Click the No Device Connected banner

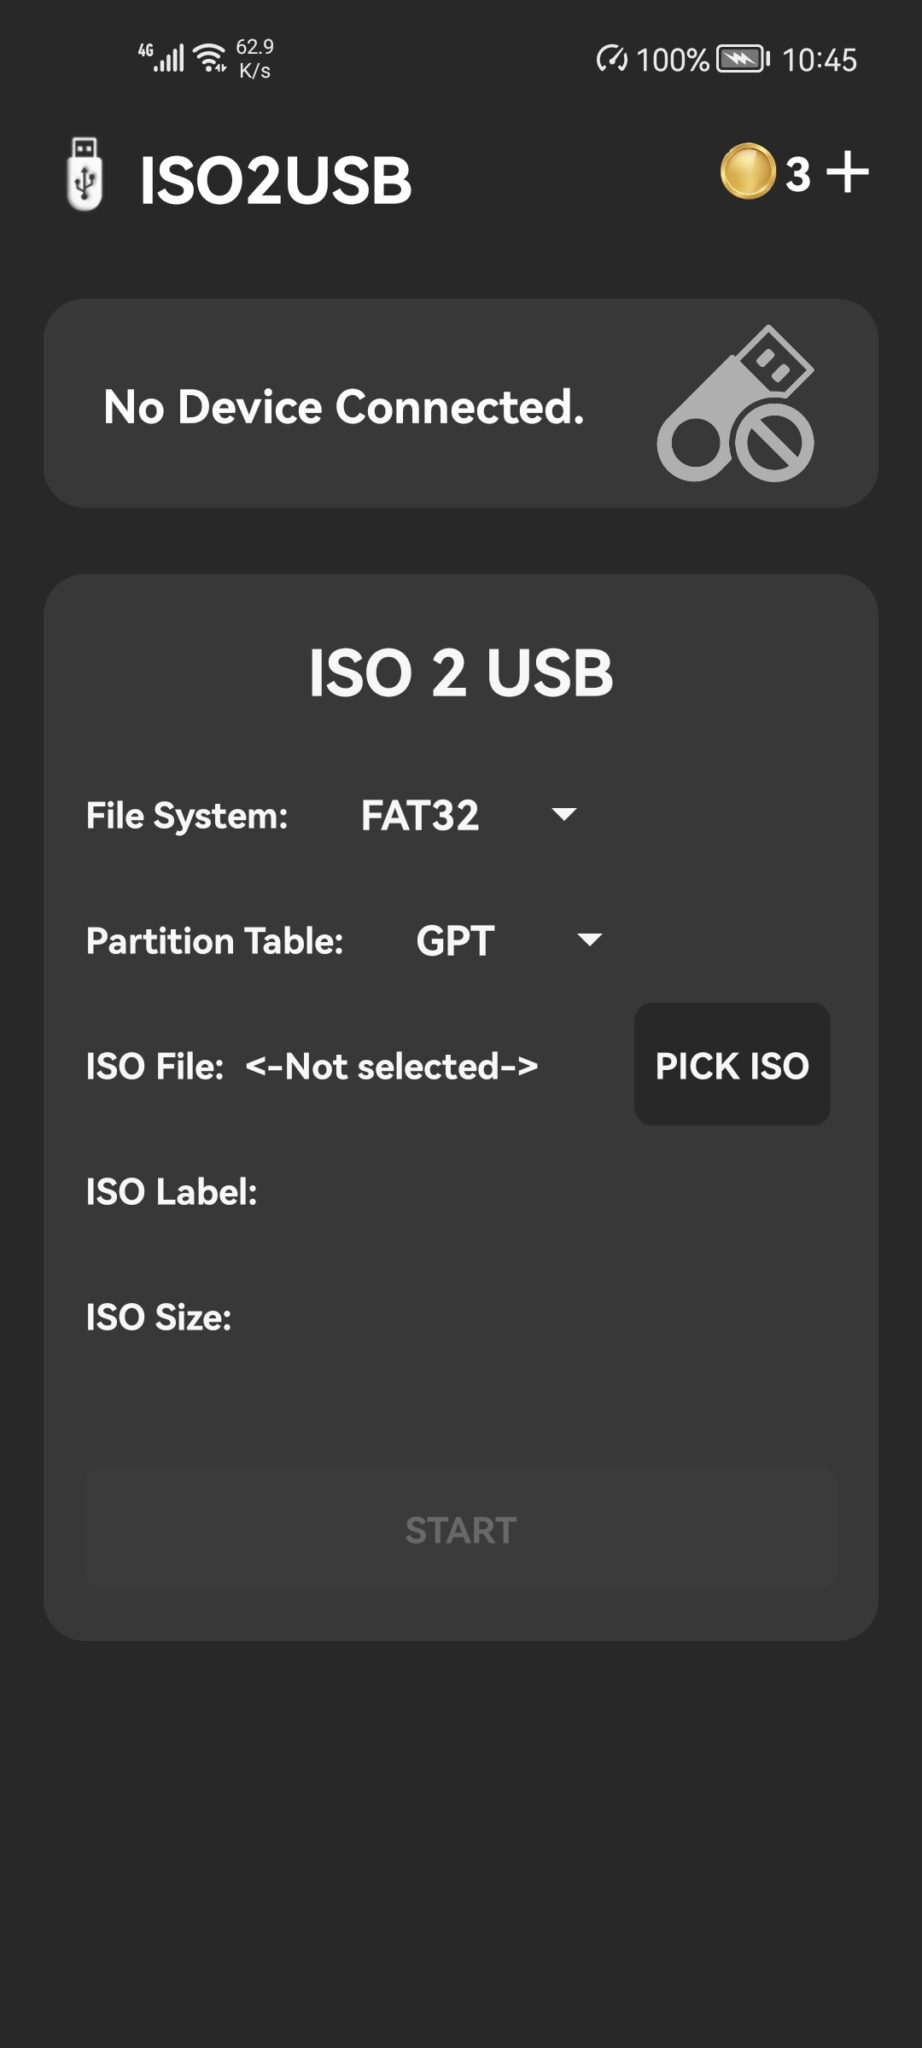[344, 406]
